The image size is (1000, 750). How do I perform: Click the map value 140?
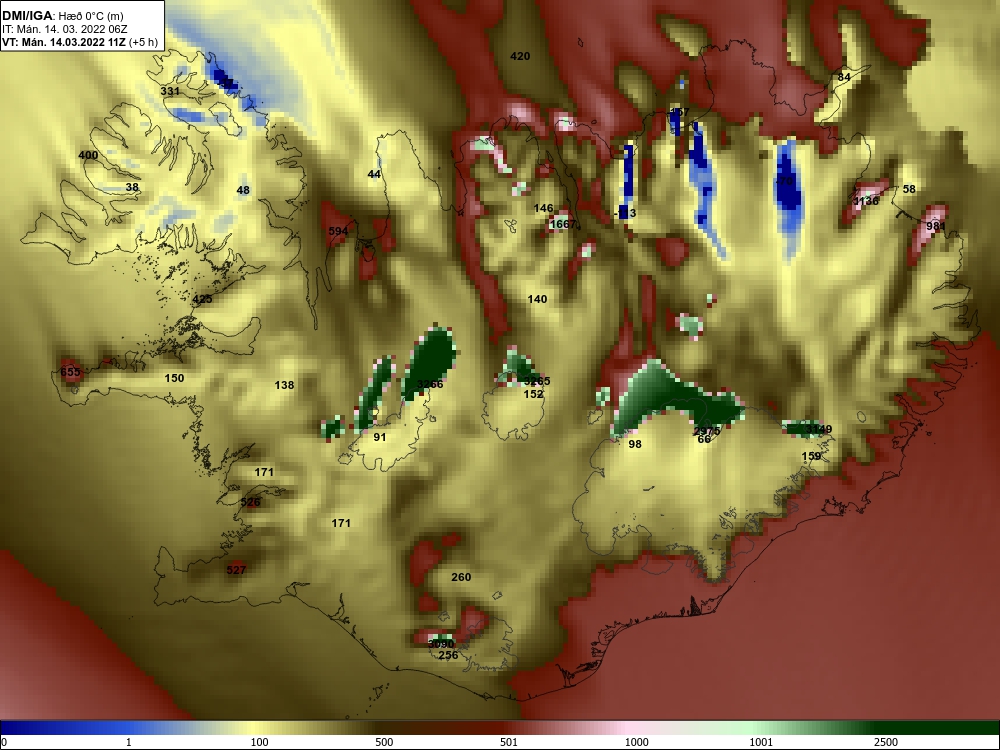(x=537, y=298)
